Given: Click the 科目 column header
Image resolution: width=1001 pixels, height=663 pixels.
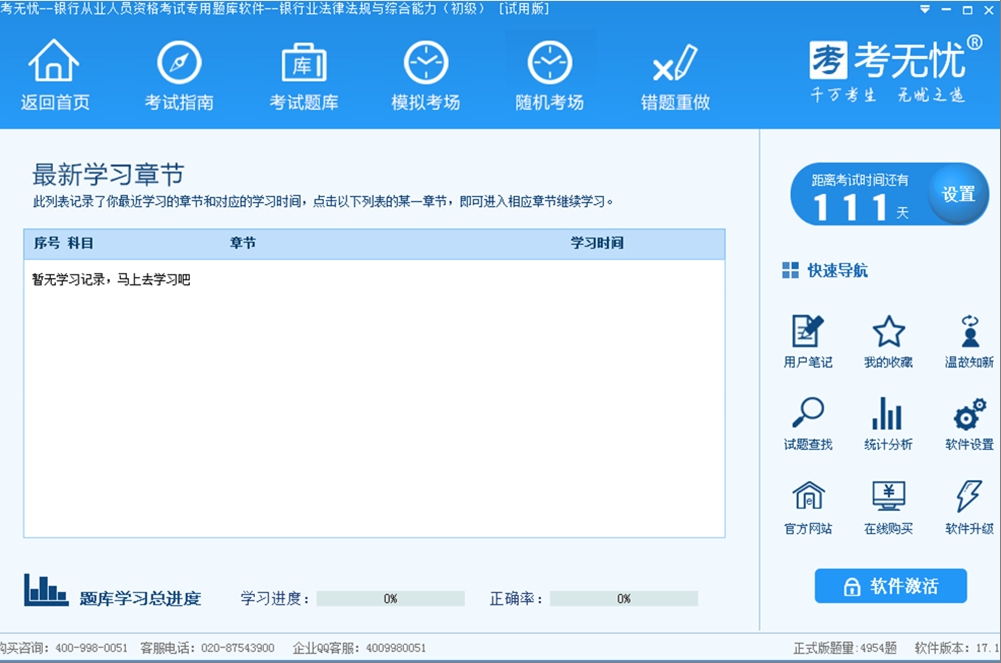Looking at the screenshot, I should (x=80, y=243).
